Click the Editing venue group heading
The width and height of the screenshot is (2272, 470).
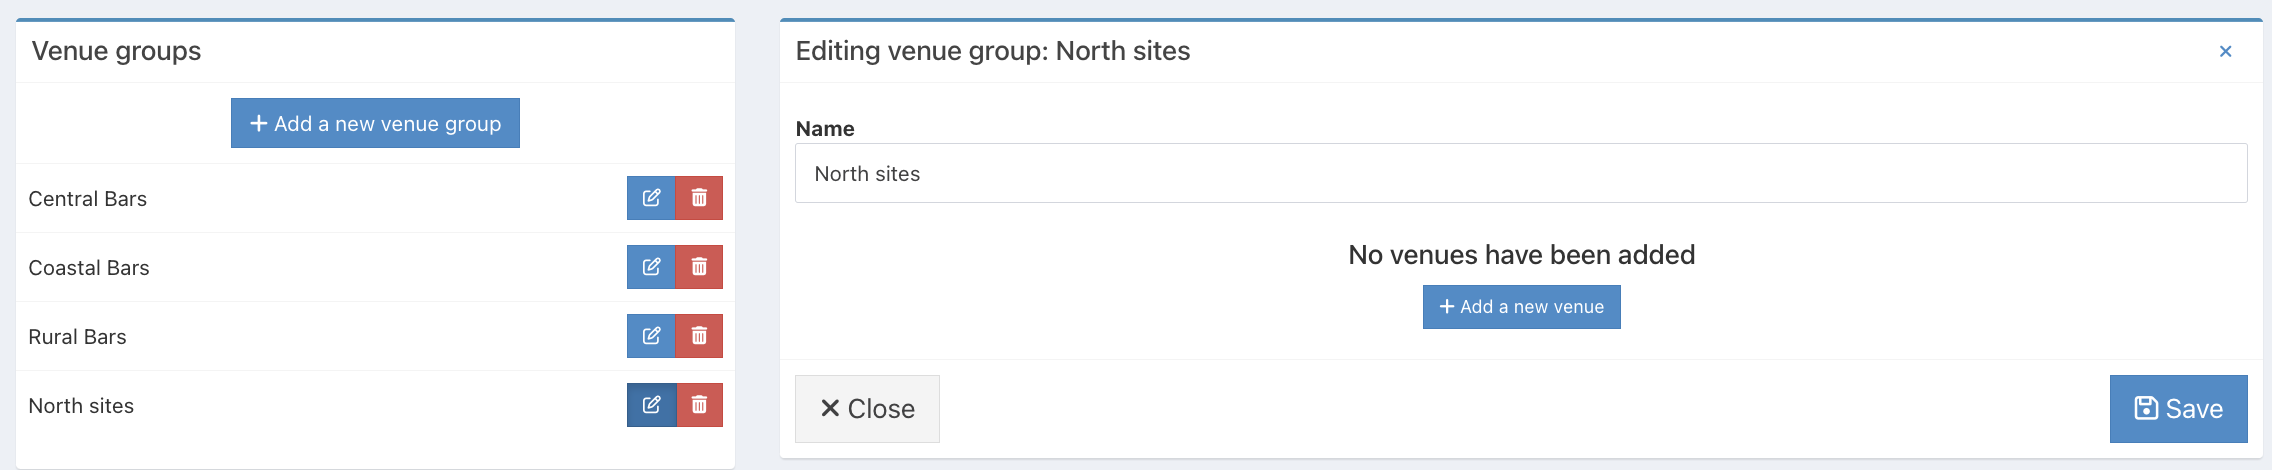993,51
